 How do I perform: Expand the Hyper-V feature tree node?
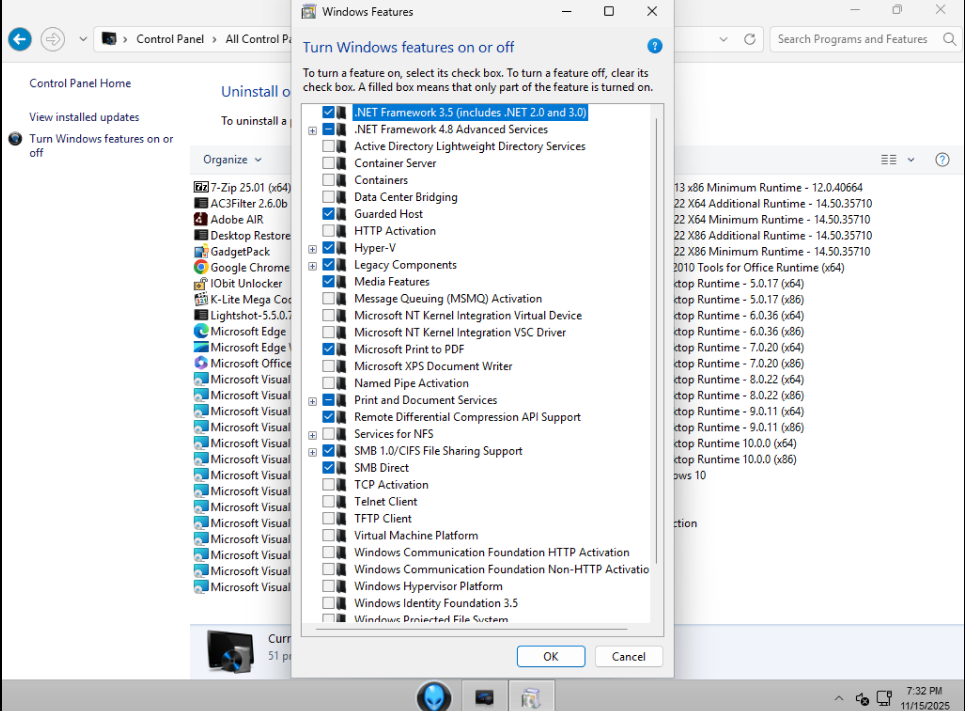(313, 249)
